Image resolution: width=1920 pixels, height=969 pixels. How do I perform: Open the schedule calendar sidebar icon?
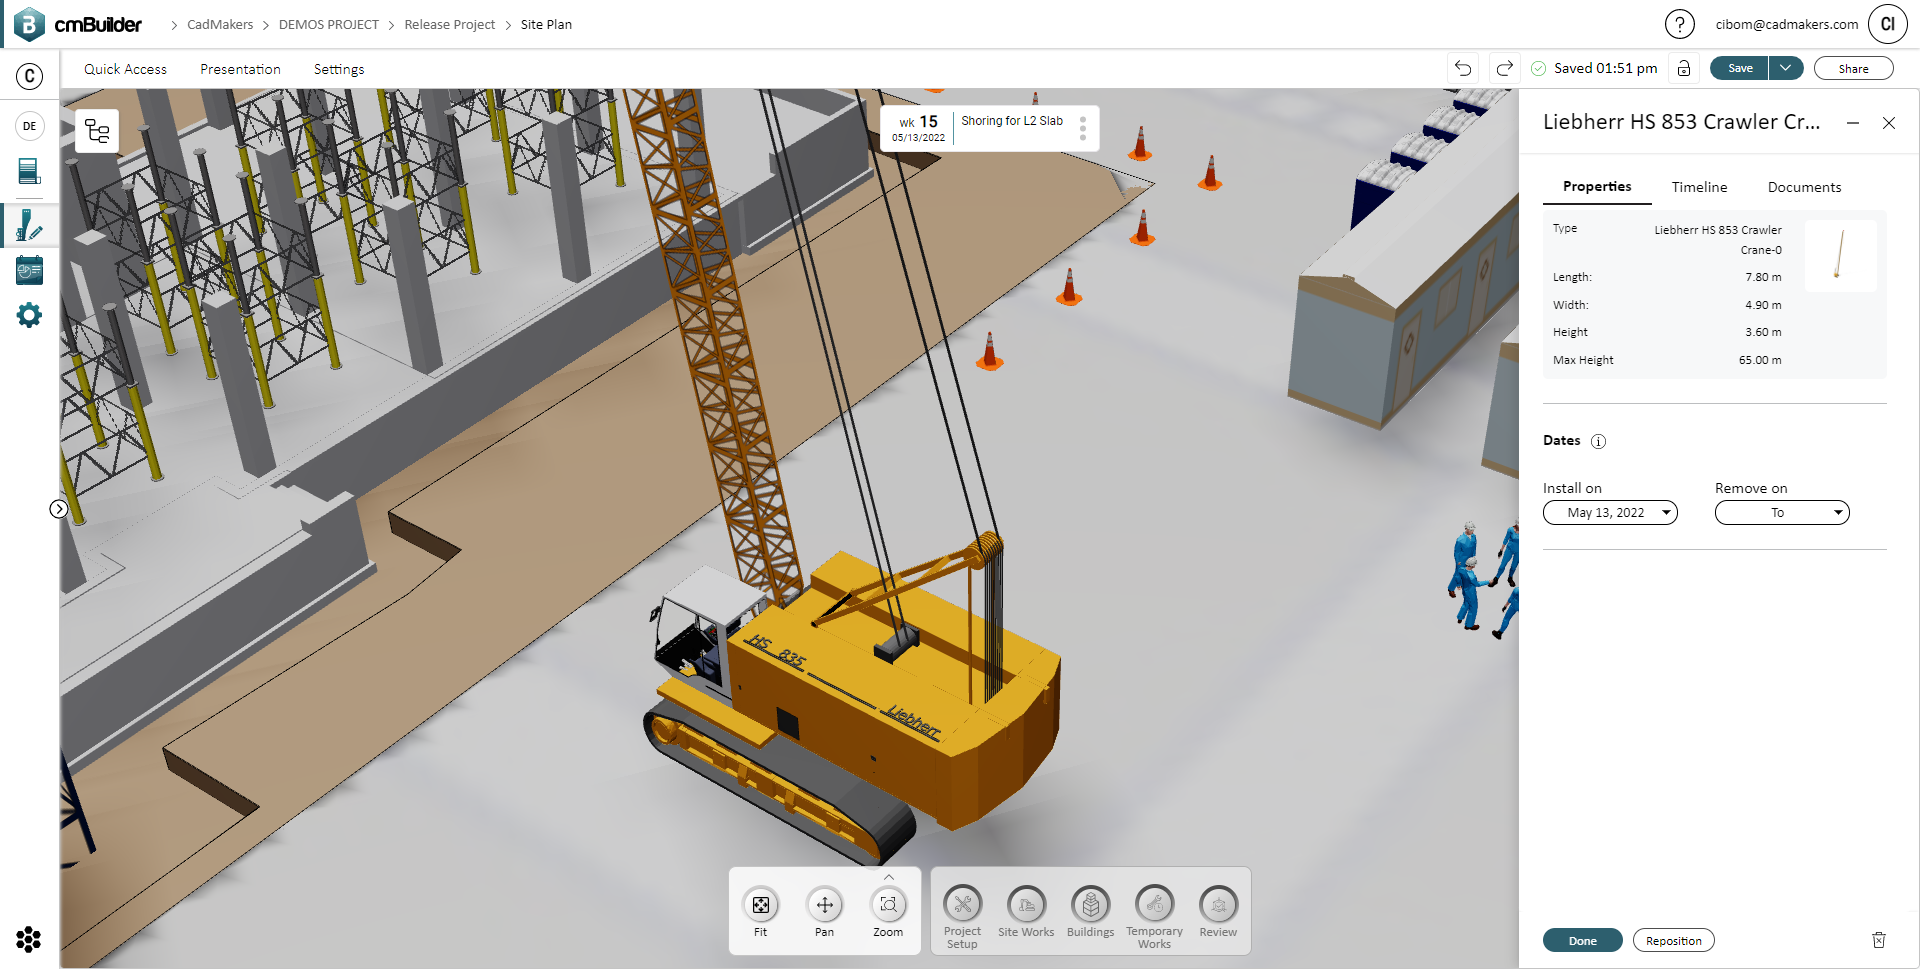click(30, 270)
